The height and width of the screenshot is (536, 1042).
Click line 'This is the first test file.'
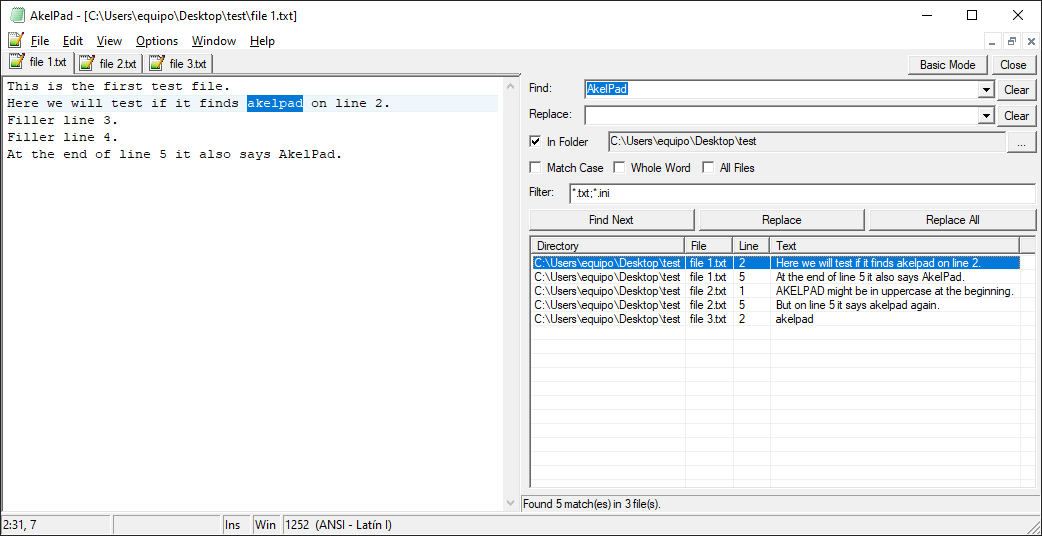click(118, 86)
